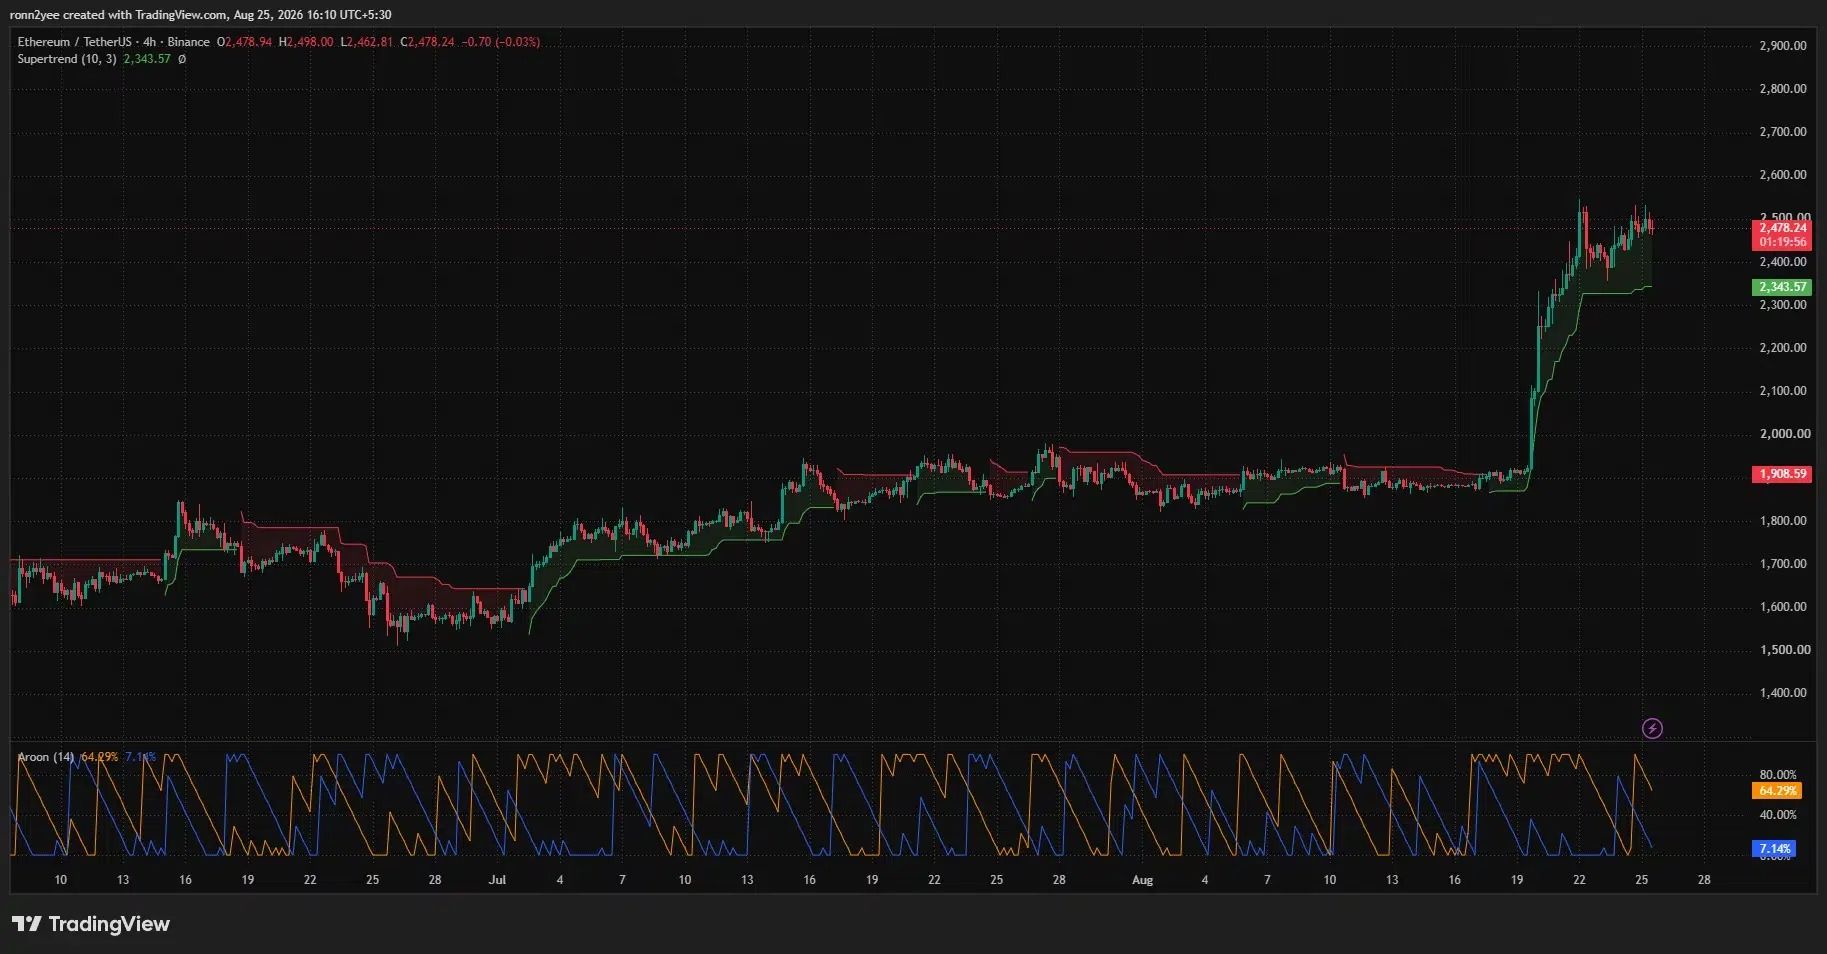
Task: Click the 40.00% Aroon scale label
Action: pos(1777,815)
